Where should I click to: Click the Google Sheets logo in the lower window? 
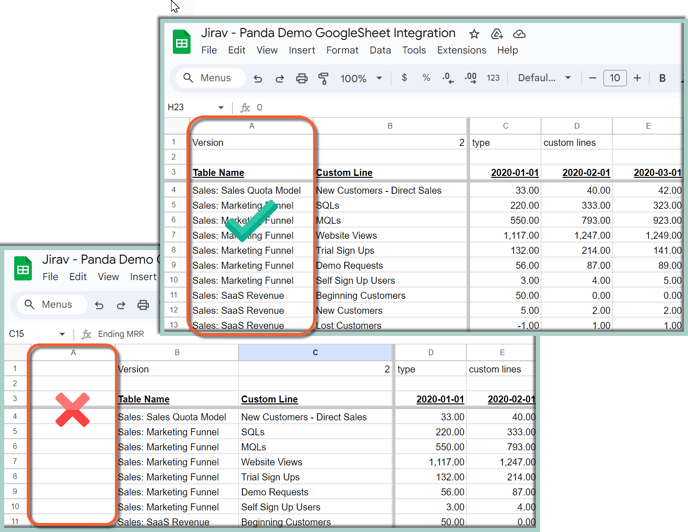click(23, 268)
